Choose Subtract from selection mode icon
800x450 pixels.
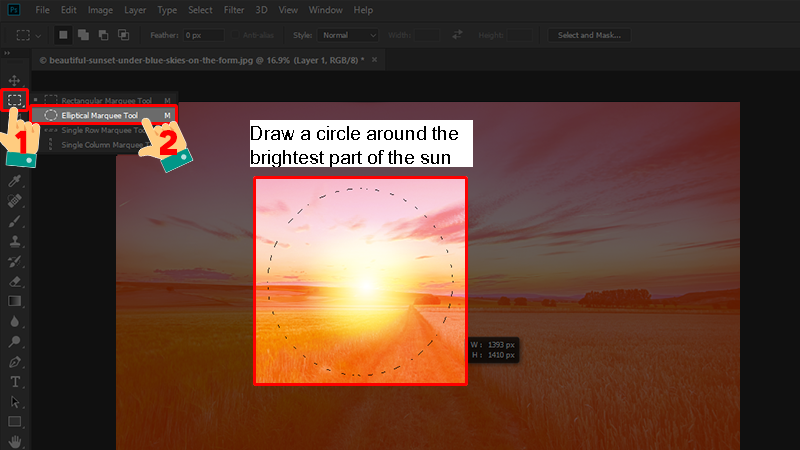[103, 35]
